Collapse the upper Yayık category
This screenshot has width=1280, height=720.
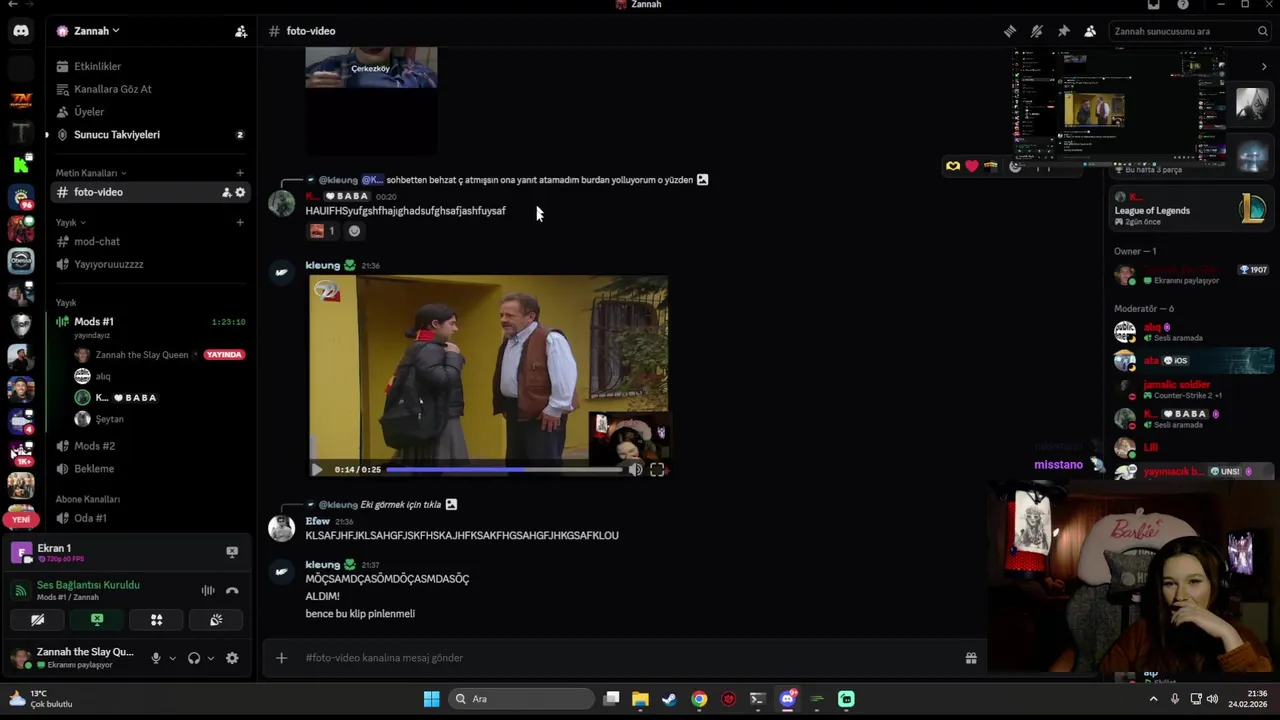(x=70, y=222)
